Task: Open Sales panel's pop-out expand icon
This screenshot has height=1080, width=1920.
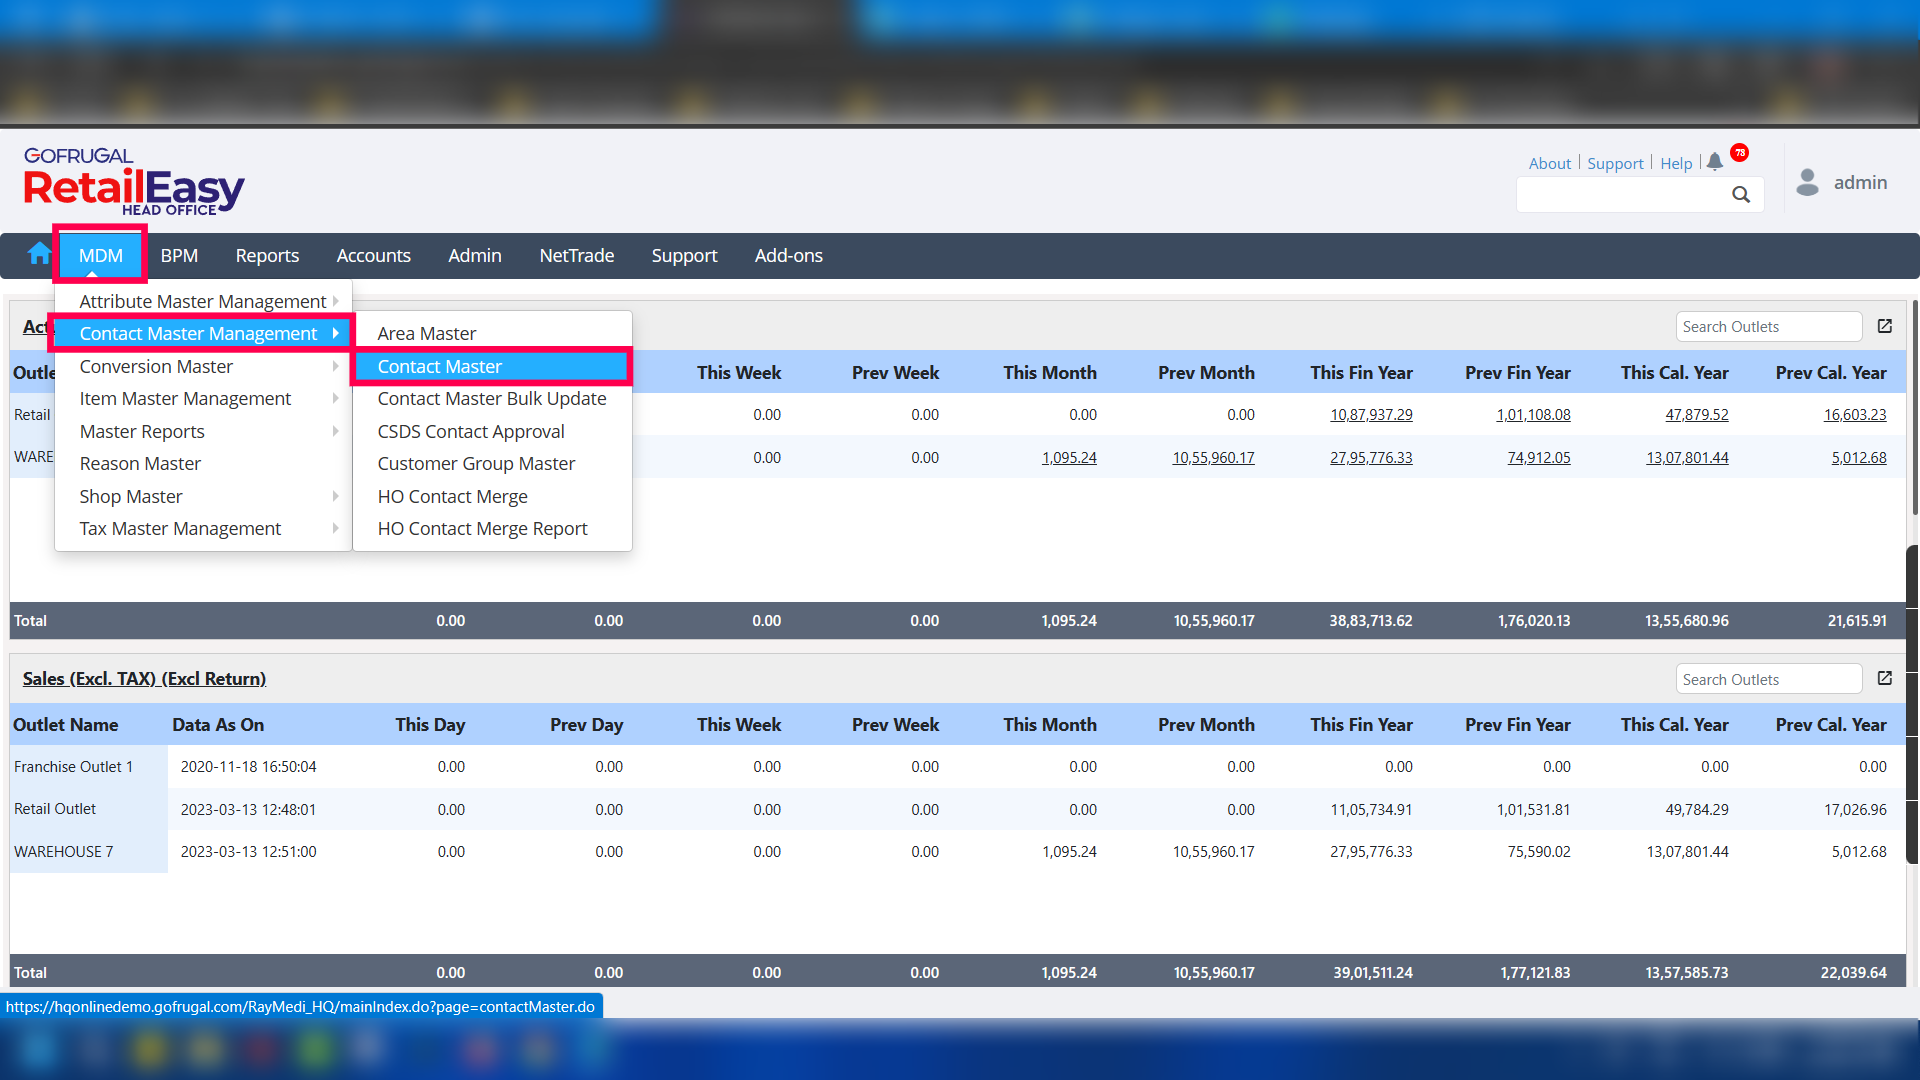Action: 1885,679
